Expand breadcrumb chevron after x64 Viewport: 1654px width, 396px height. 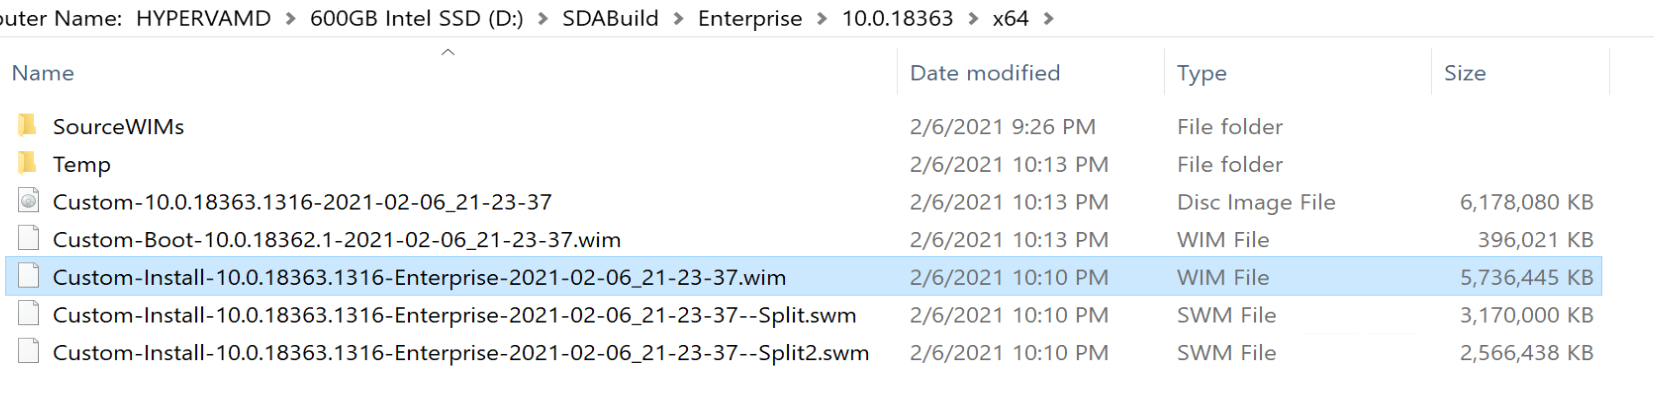(1048, 19)
